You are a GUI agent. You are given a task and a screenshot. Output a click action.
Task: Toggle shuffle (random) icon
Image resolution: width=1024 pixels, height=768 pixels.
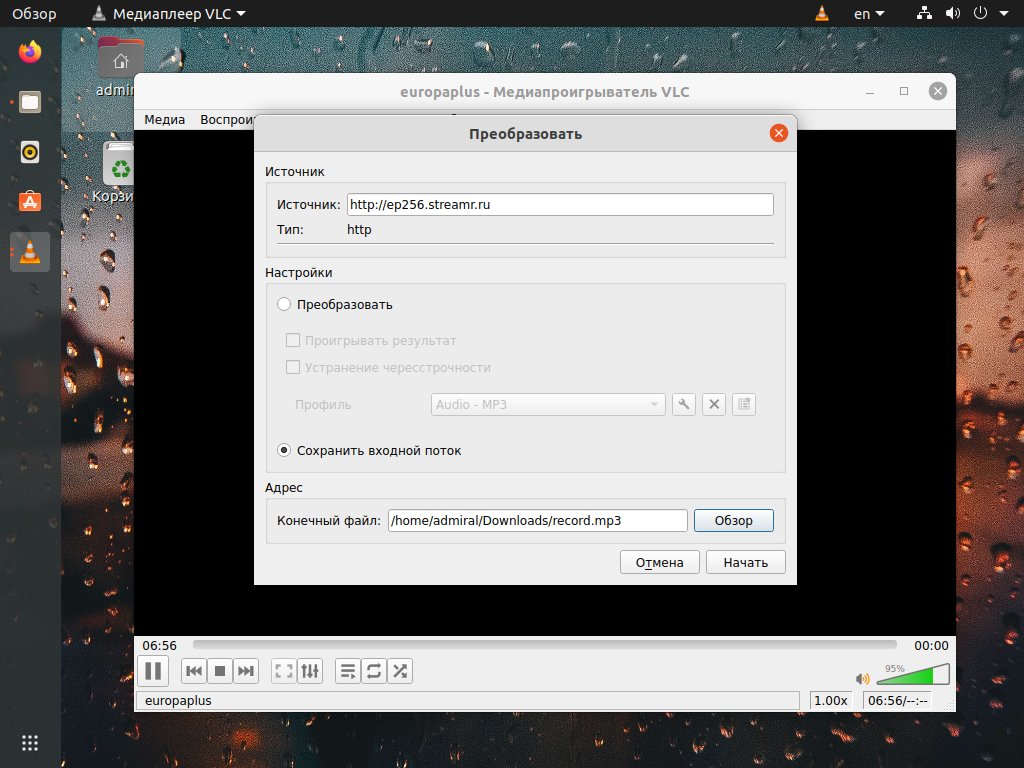(400, 671)
